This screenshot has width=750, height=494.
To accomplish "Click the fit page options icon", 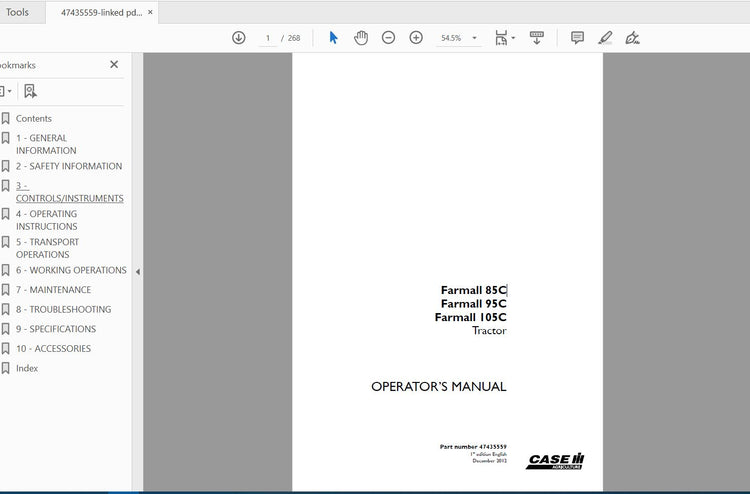I will coord(501,38).
